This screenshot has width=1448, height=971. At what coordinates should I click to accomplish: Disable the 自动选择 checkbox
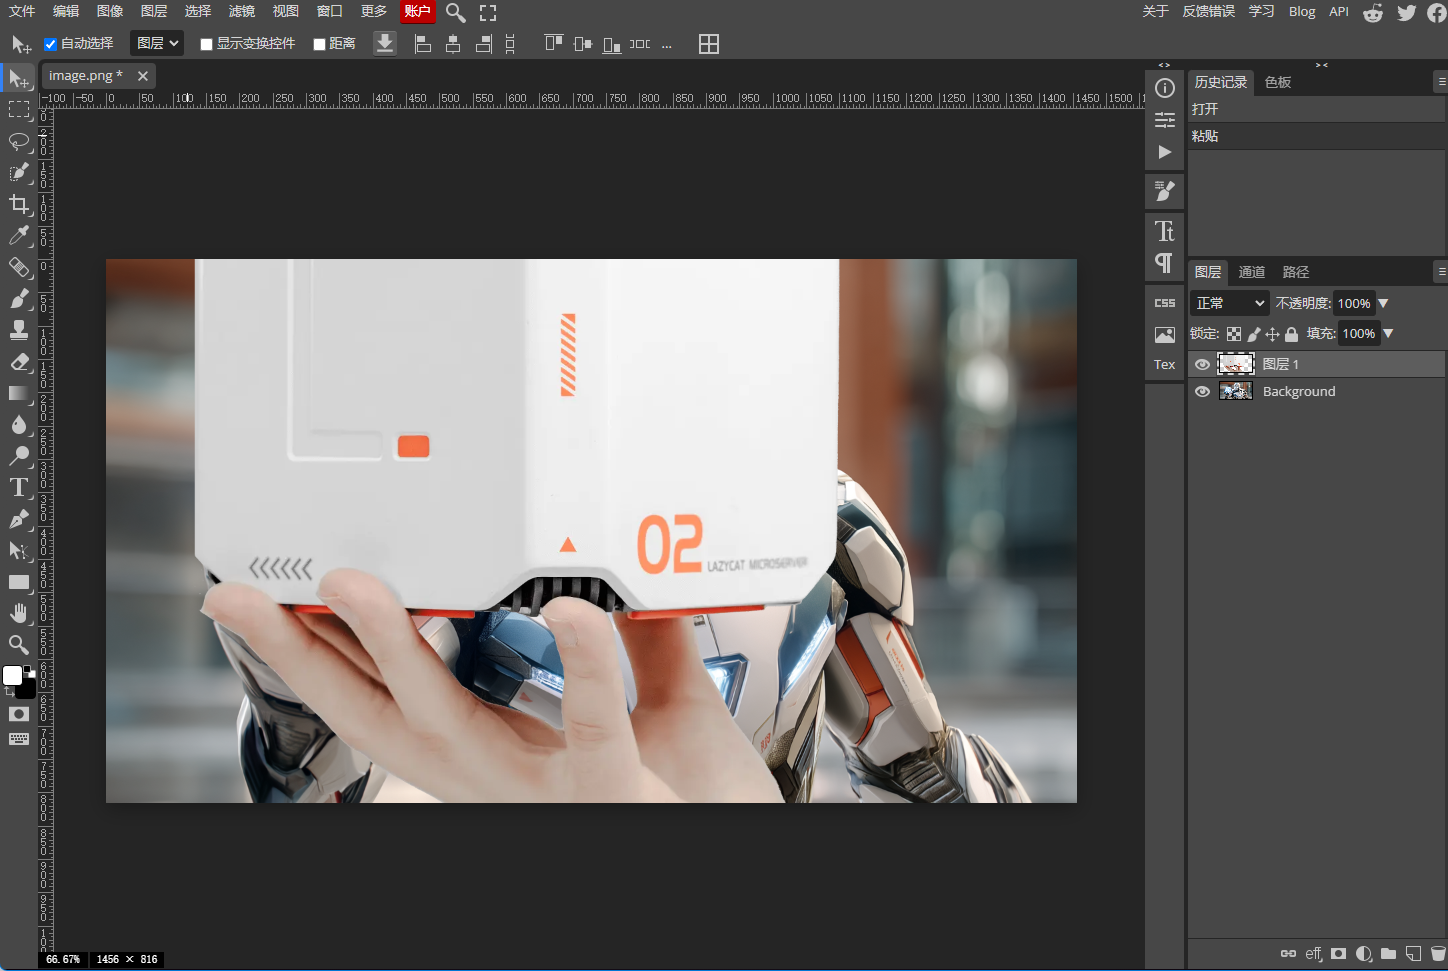(50, 44)
